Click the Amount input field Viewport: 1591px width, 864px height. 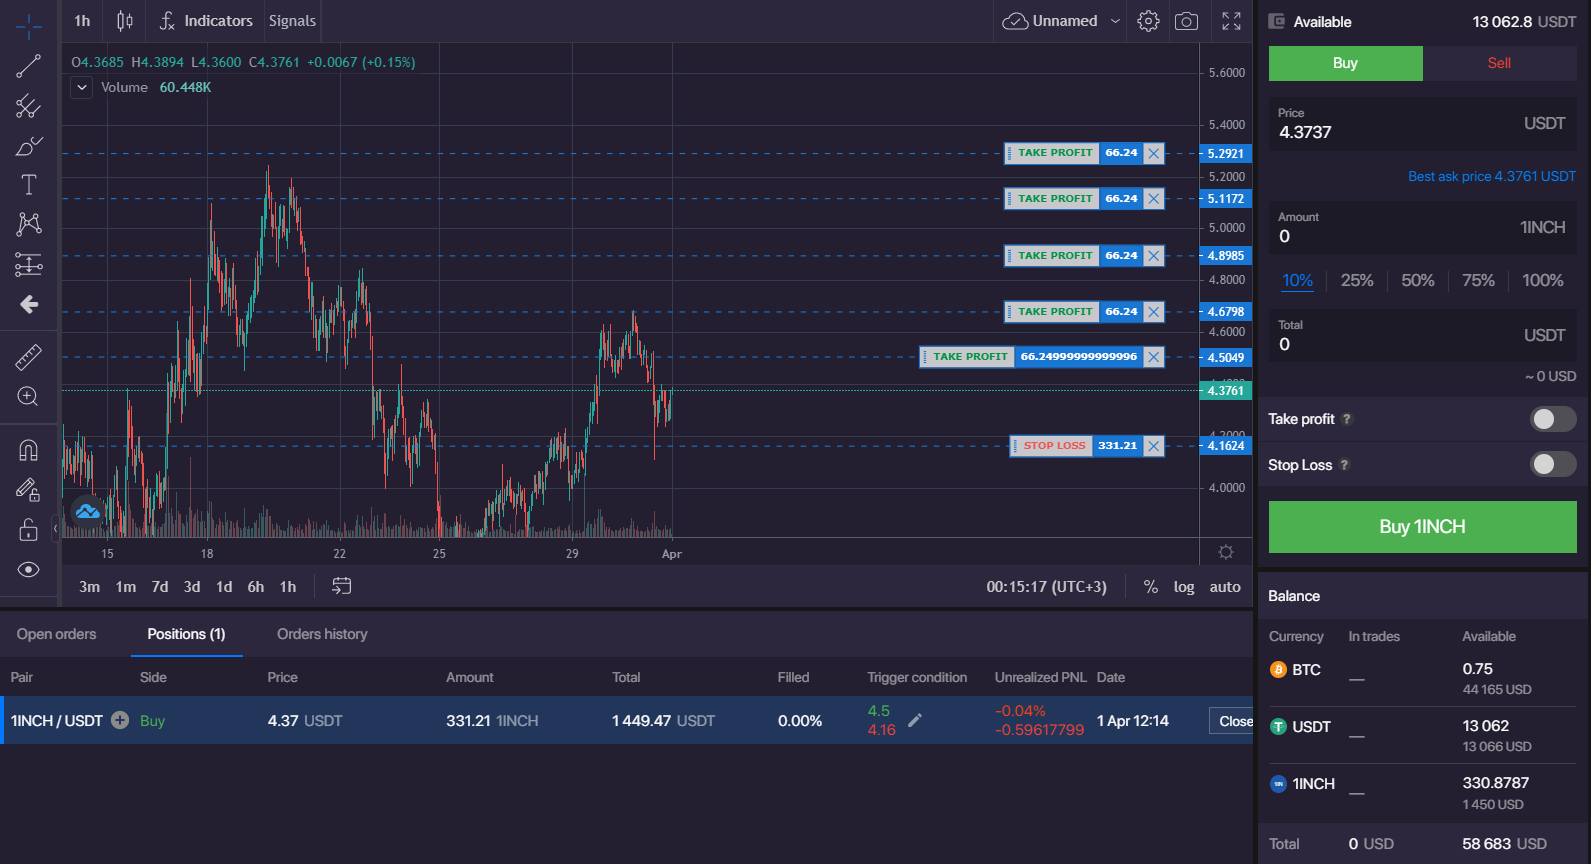coord(1423,228)
